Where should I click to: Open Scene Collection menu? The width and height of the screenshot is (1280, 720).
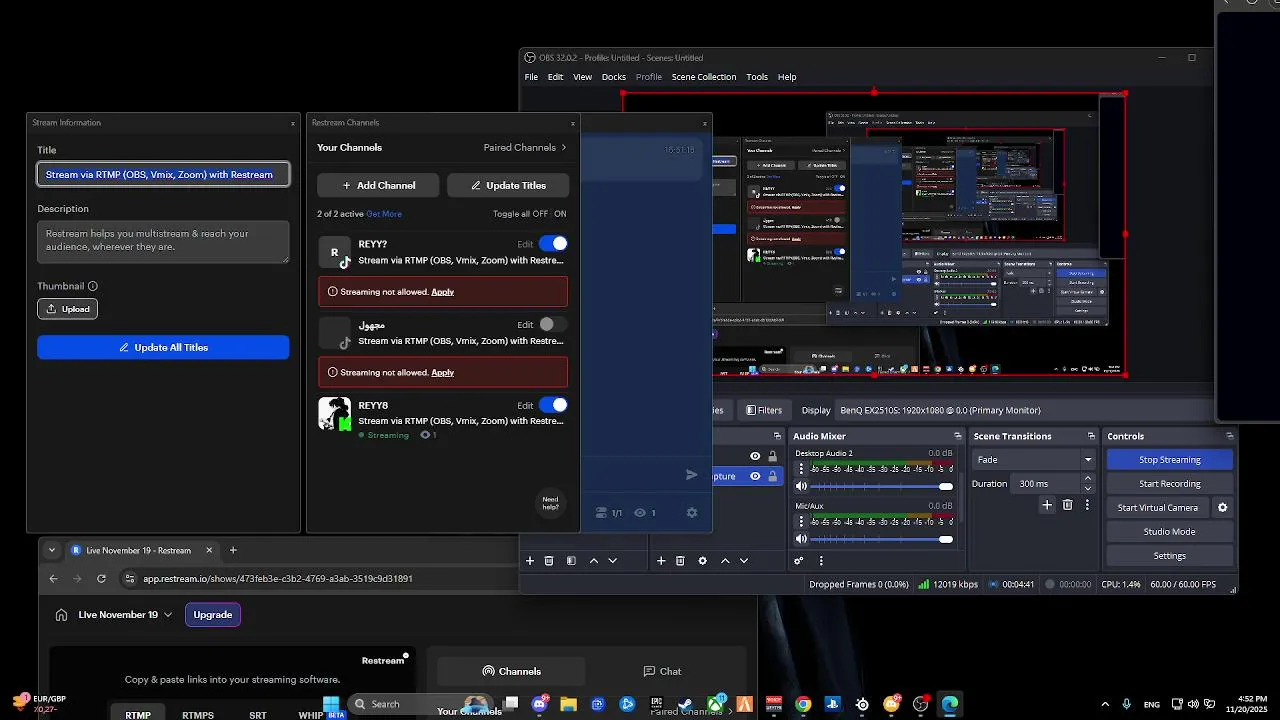point(704,77)
